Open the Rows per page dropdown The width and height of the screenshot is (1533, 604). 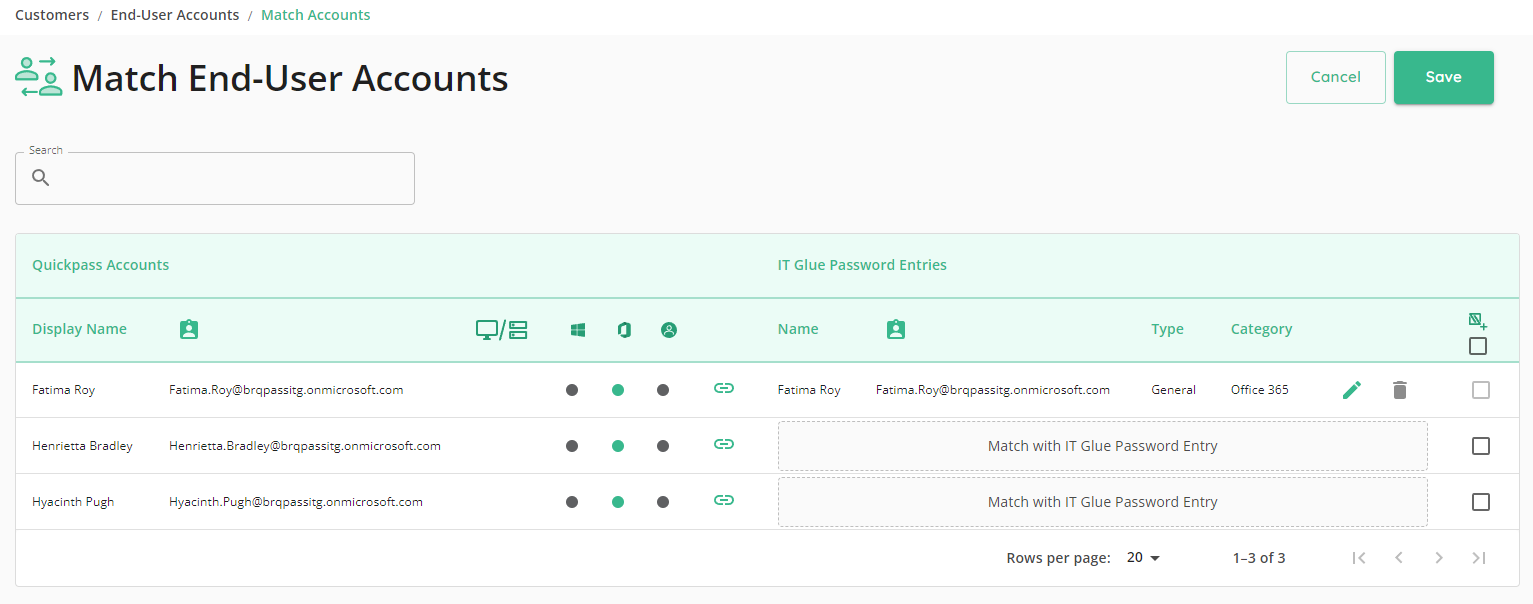click(x=1143, y=558)
